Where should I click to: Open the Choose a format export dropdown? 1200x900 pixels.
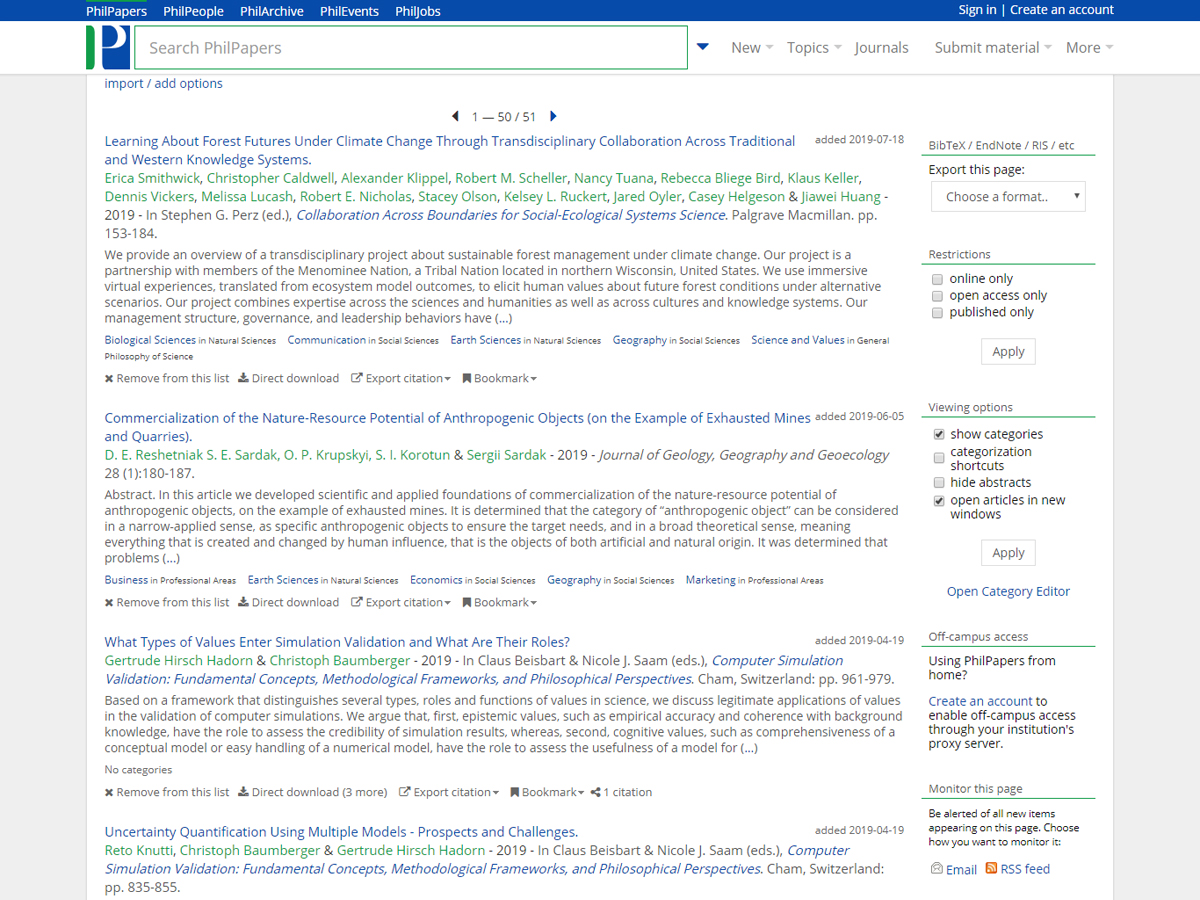[x=1007, y=197]
